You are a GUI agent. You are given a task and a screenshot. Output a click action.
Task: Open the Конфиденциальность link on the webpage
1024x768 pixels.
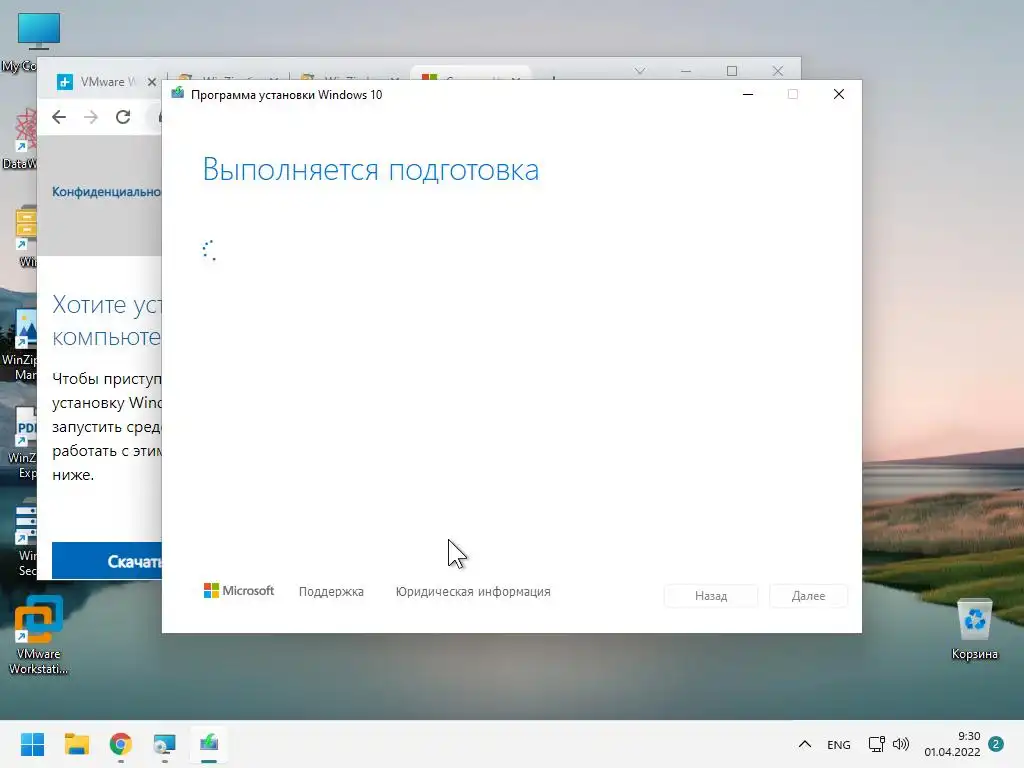pyautogui.click(x=106, y=191)
